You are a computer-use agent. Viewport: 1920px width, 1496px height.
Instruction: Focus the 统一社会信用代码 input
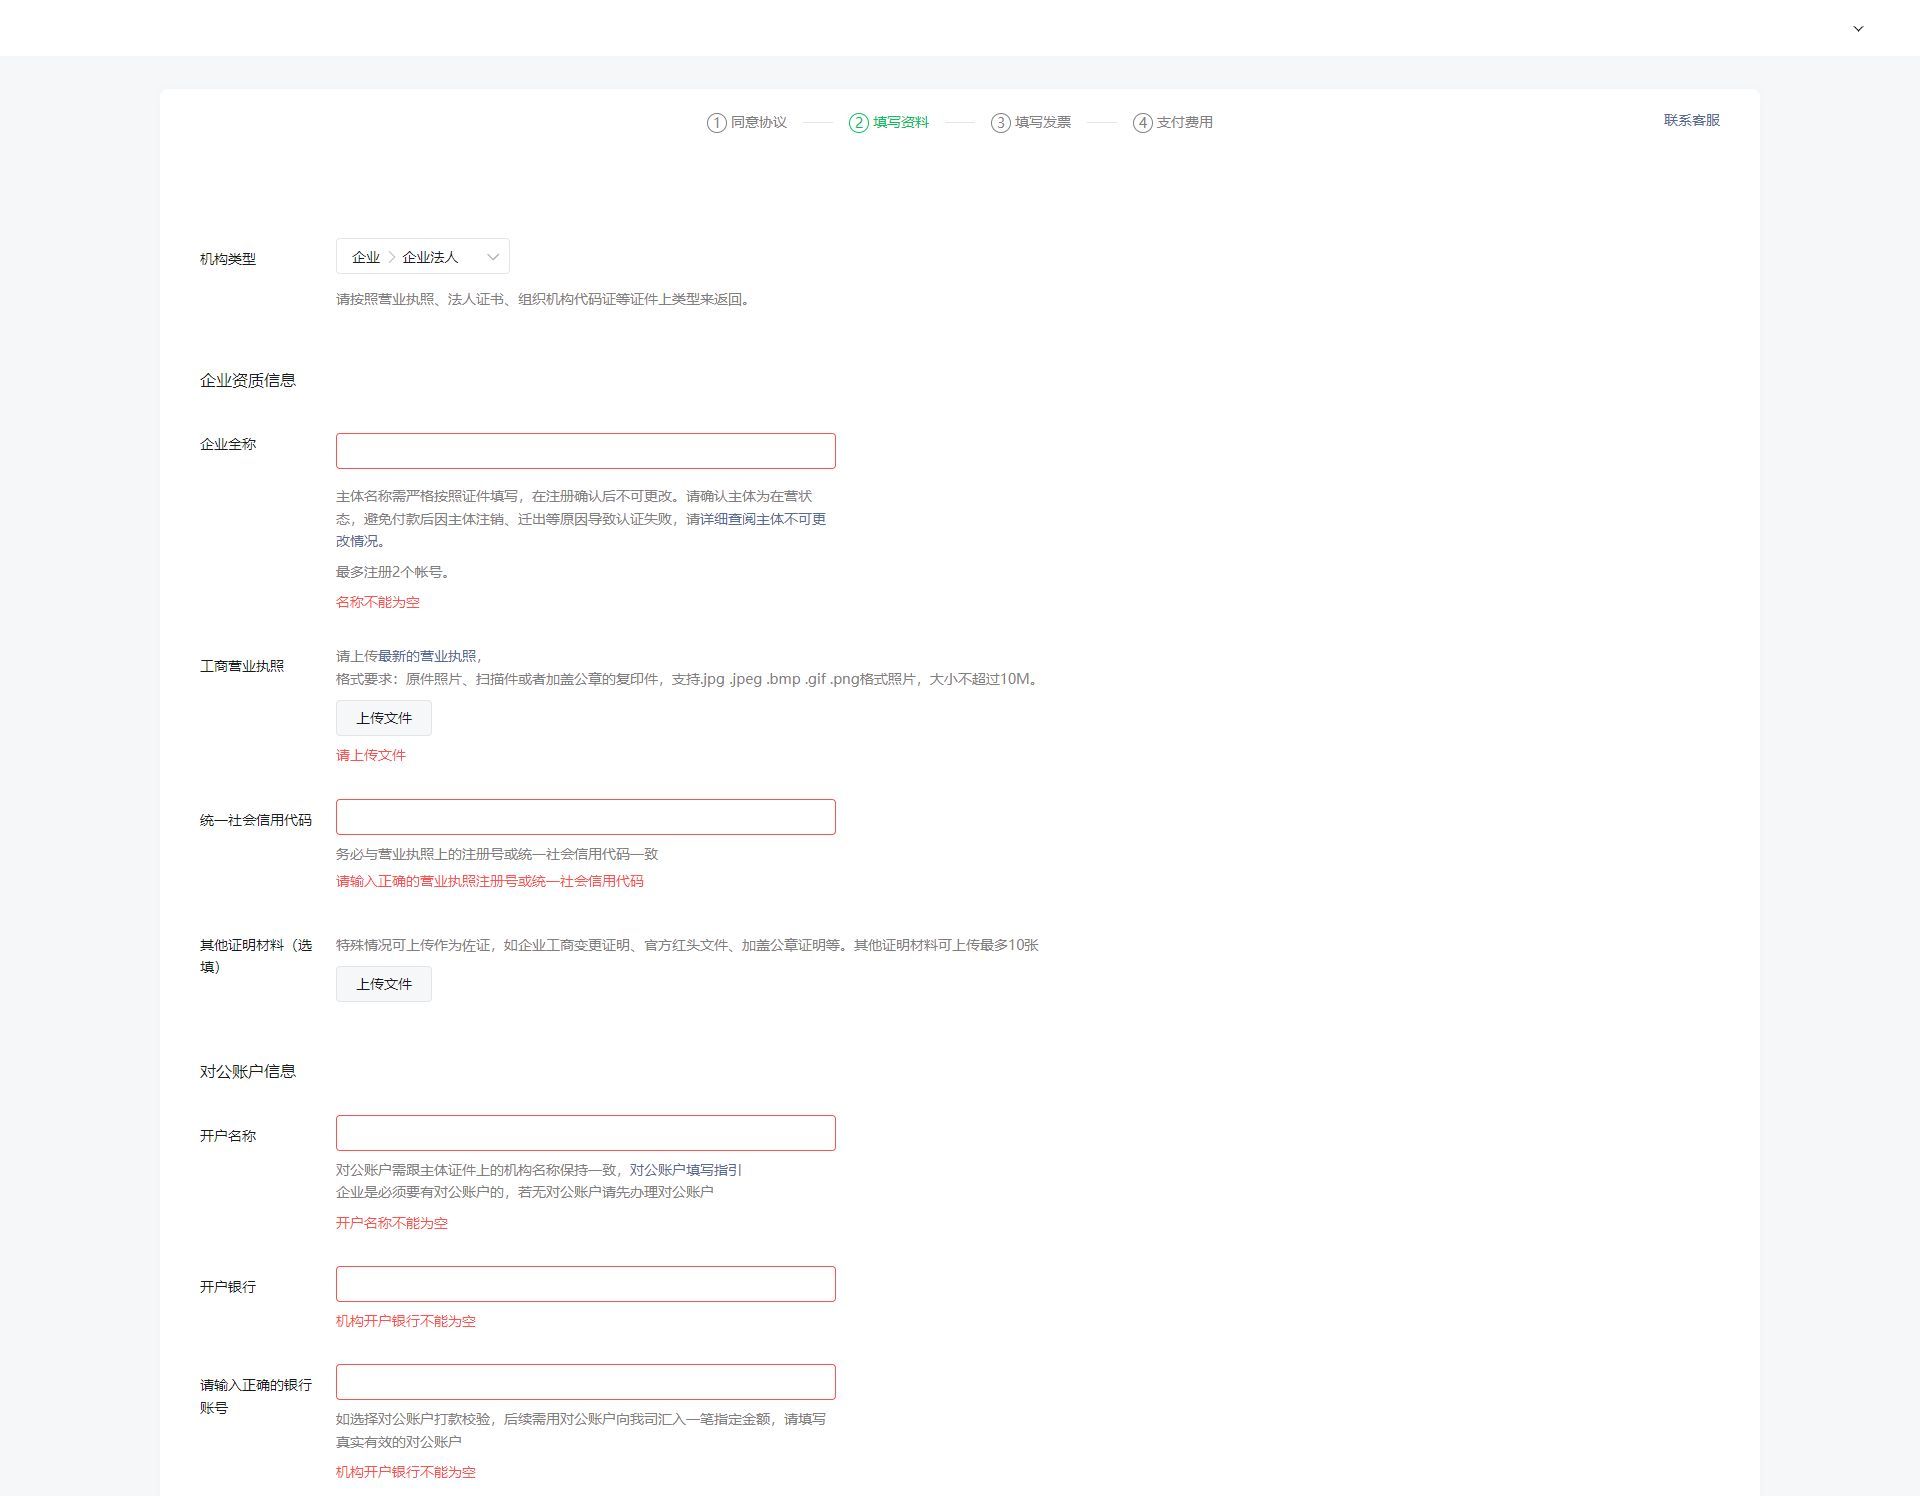point(585,817)
